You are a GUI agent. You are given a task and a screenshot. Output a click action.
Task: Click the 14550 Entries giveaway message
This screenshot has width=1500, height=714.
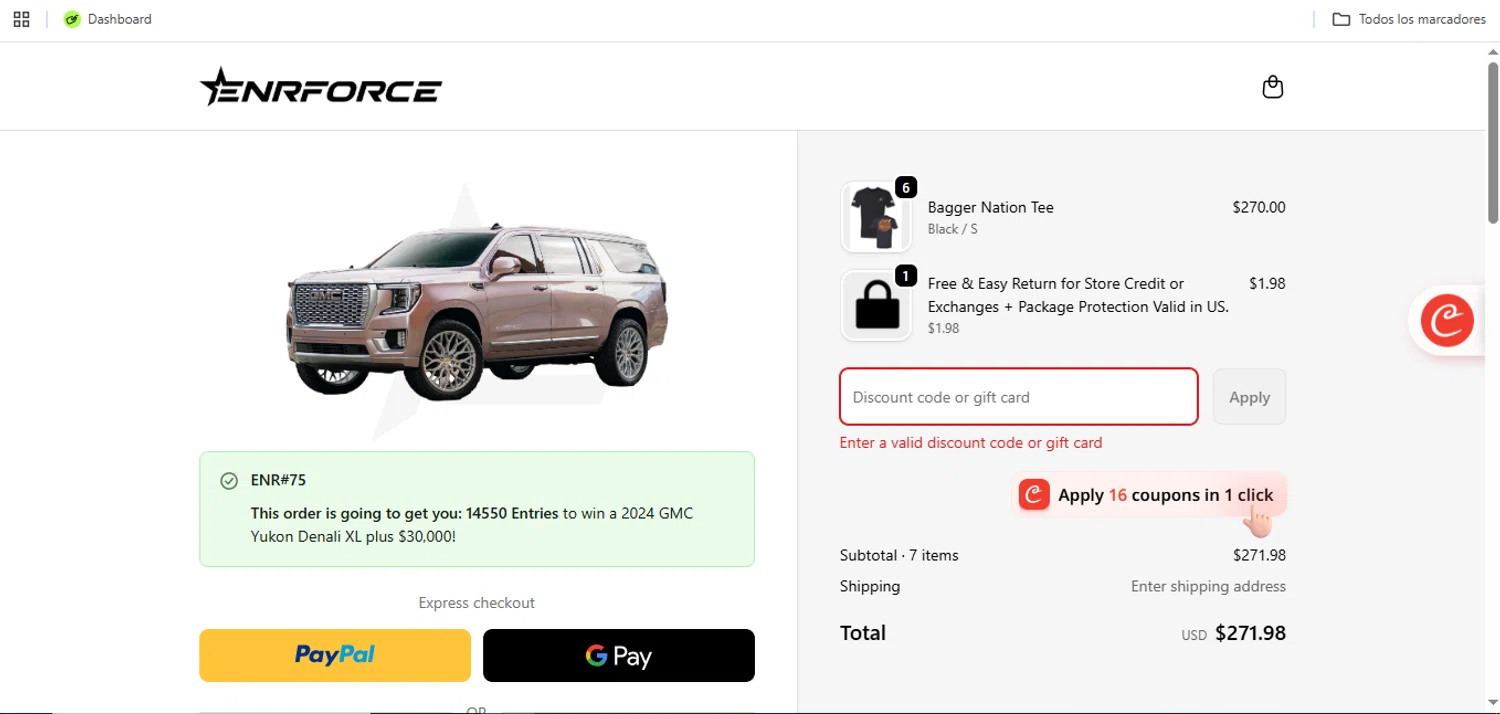[472, 525]
